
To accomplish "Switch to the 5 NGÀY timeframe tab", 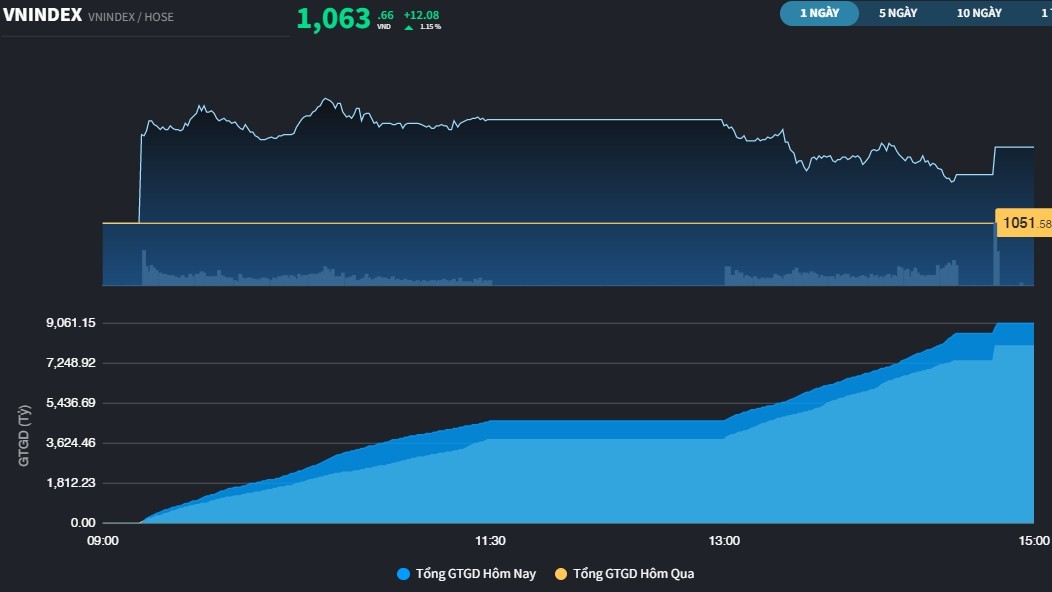I will click(898, 13).
